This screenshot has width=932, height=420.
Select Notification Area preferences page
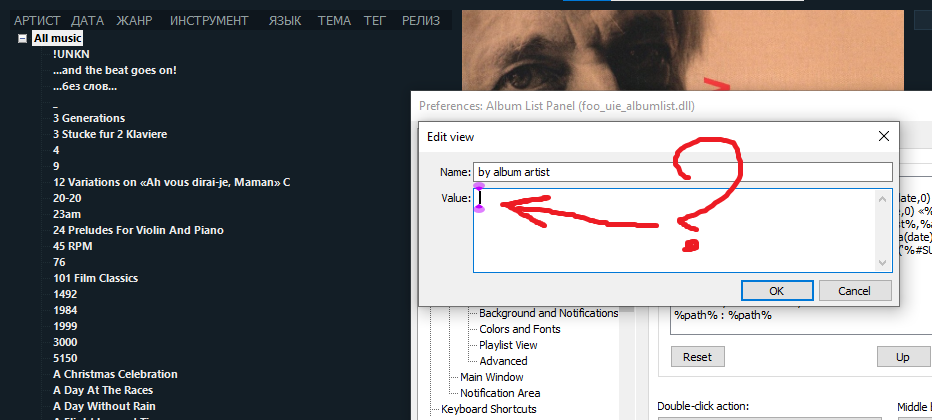pyautogui.click(x=500, y=393)
